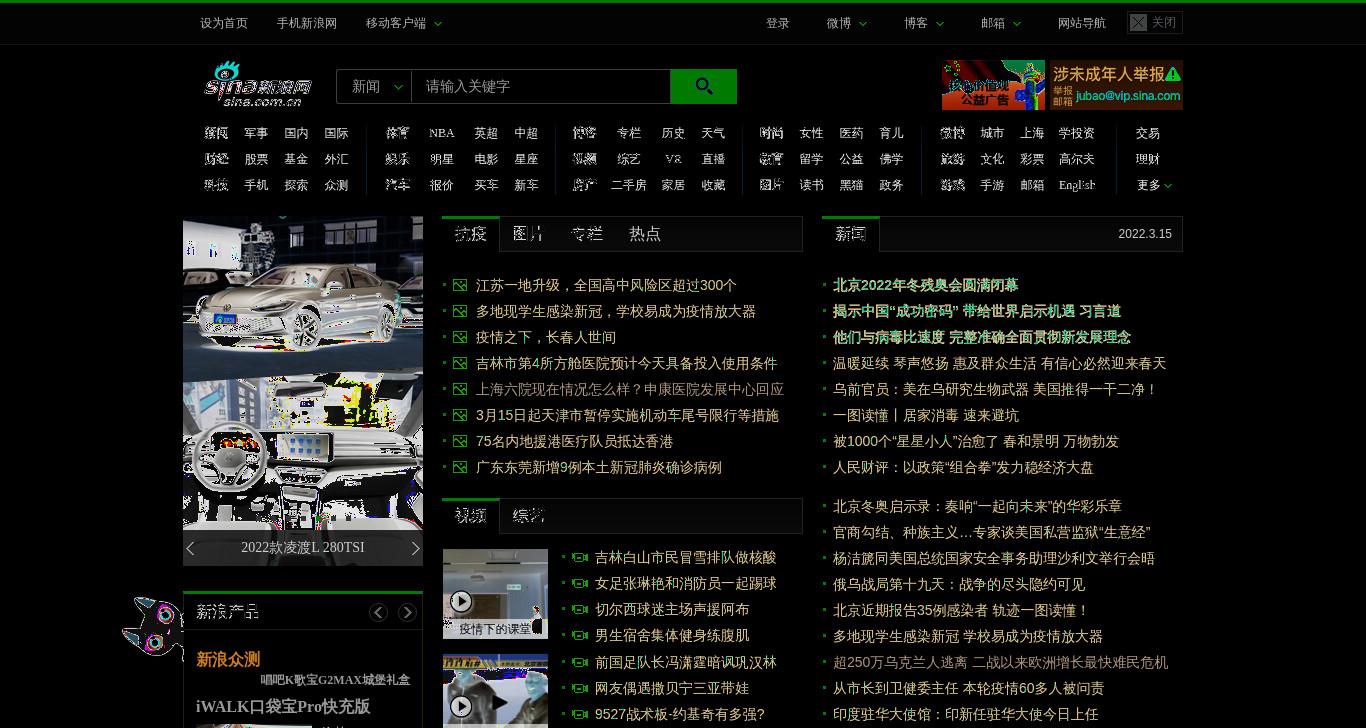1366x728 pixels.
Task: Open the NBA navigation link
Action: [442, 133]
